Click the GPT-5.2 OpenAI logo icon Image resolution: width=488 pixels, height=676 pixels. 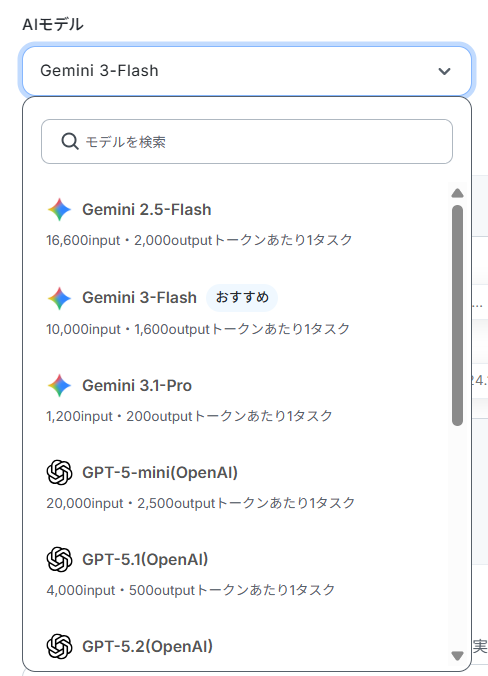click(x=59, y=647)
